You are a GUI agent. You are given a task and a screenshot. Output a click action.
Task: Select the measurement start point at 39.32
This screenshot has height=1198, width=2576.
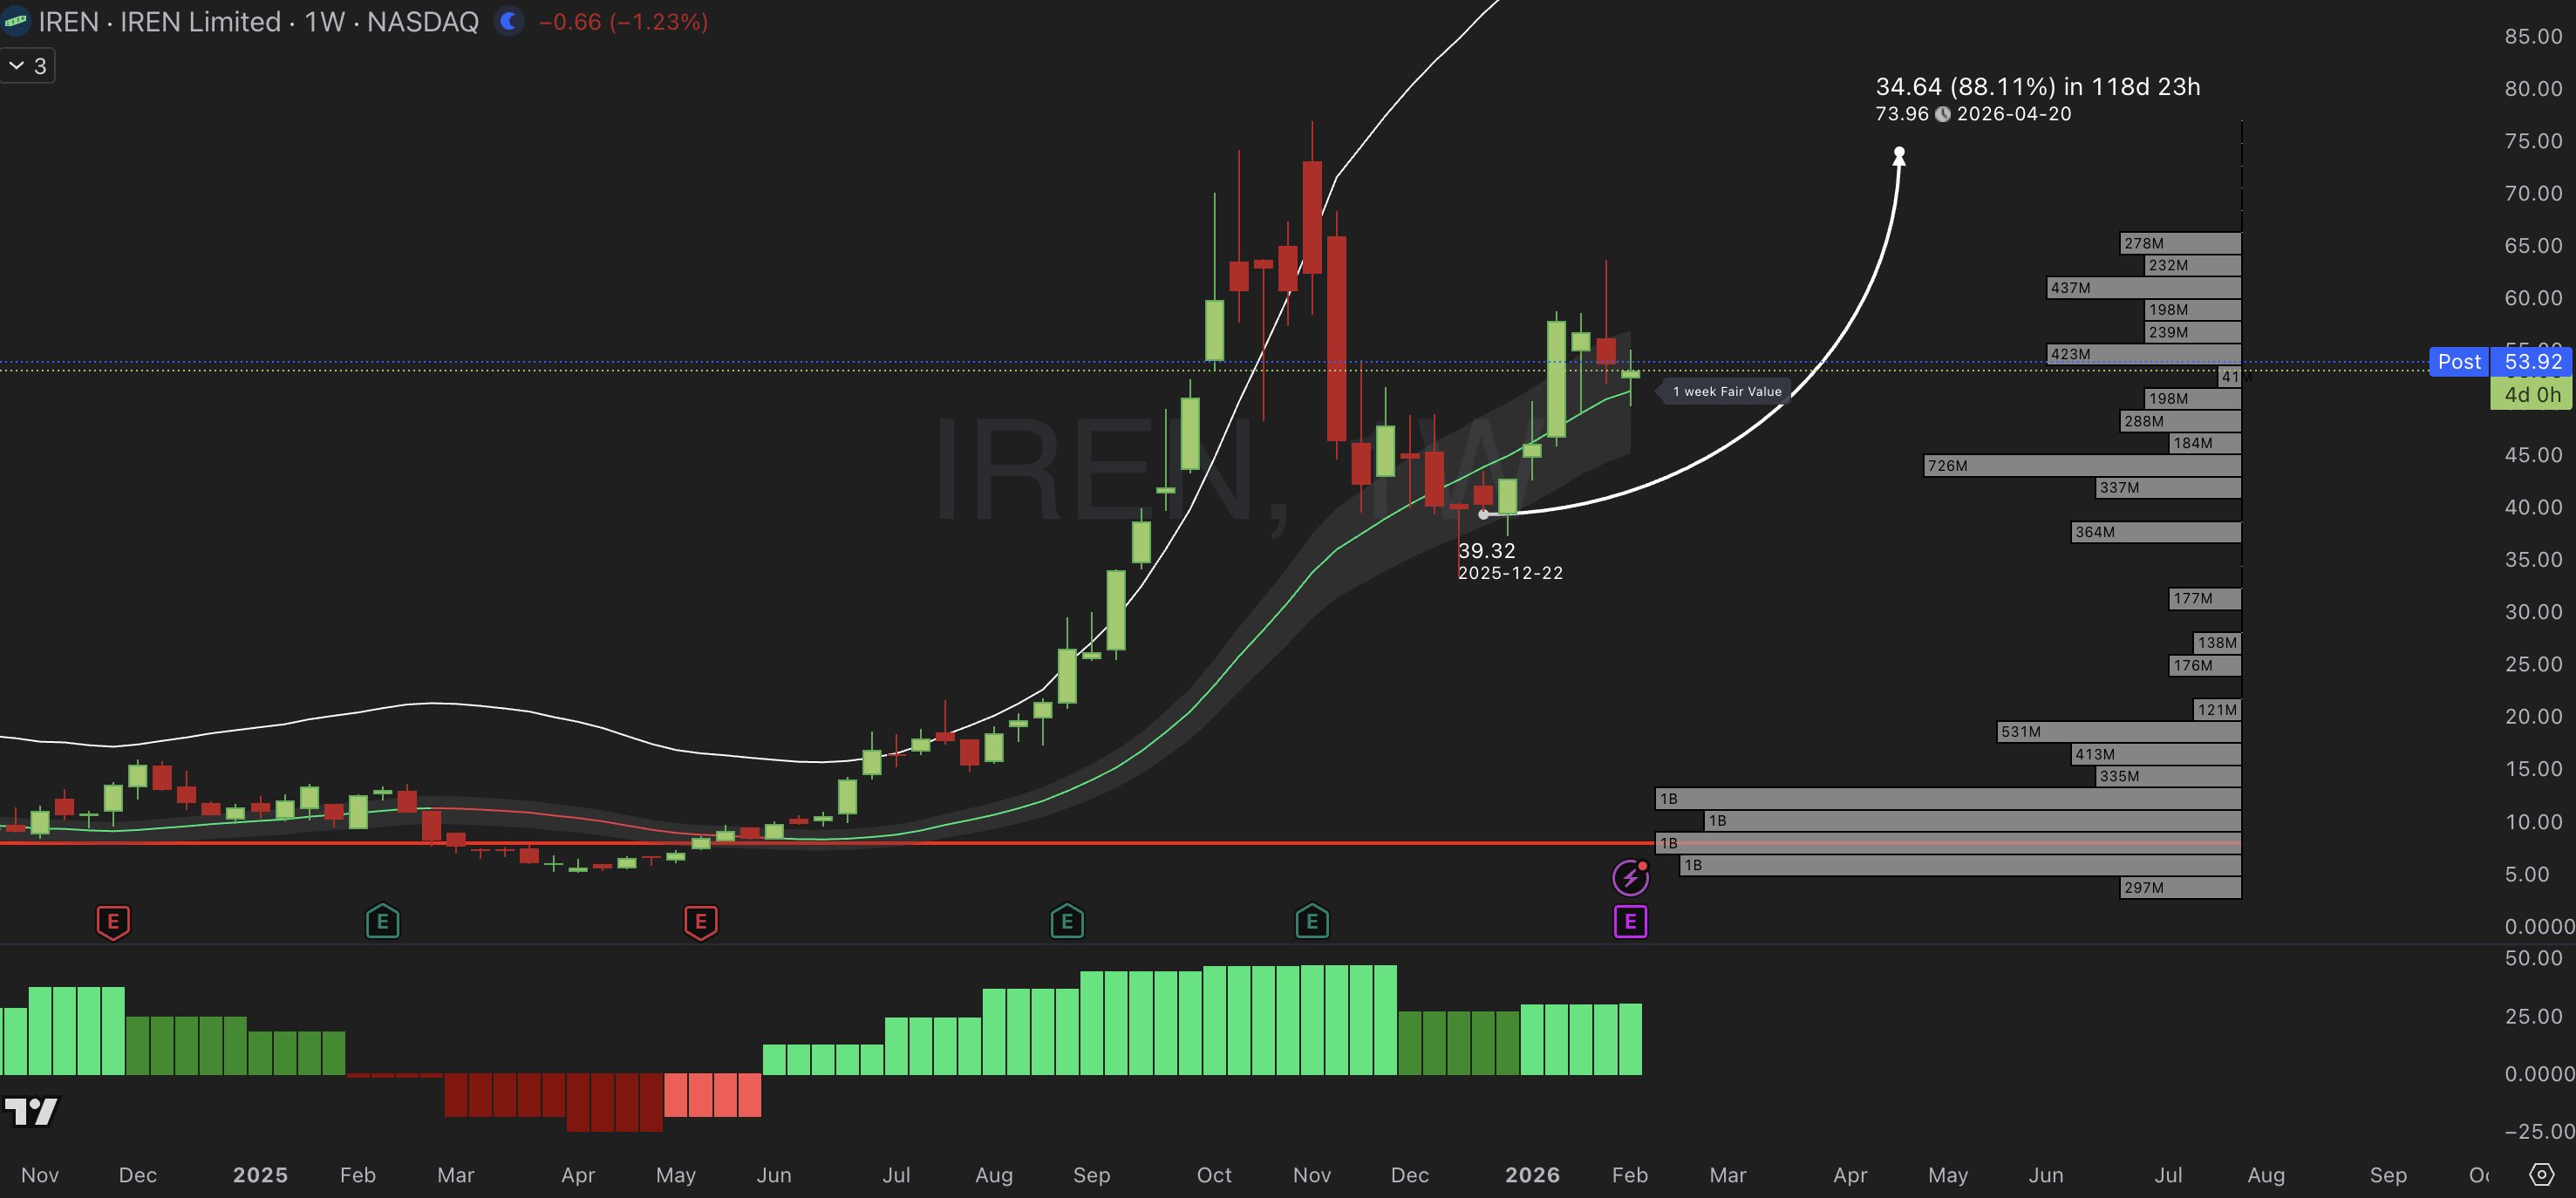[1483, 514]
